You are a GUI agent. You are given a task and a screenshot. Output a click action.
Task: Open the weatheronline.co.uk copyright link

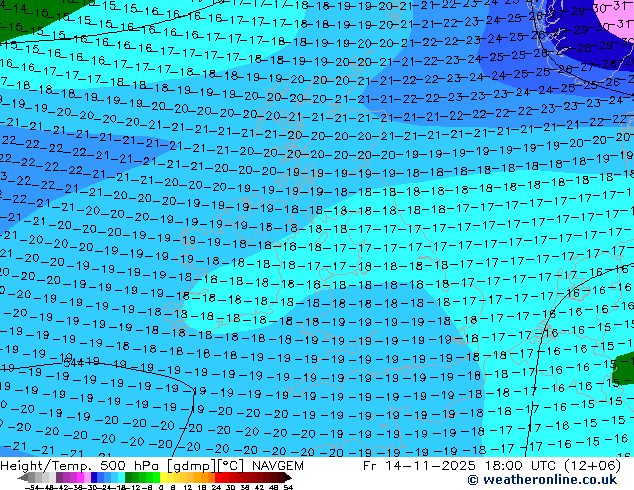click(x=542, y=480)
